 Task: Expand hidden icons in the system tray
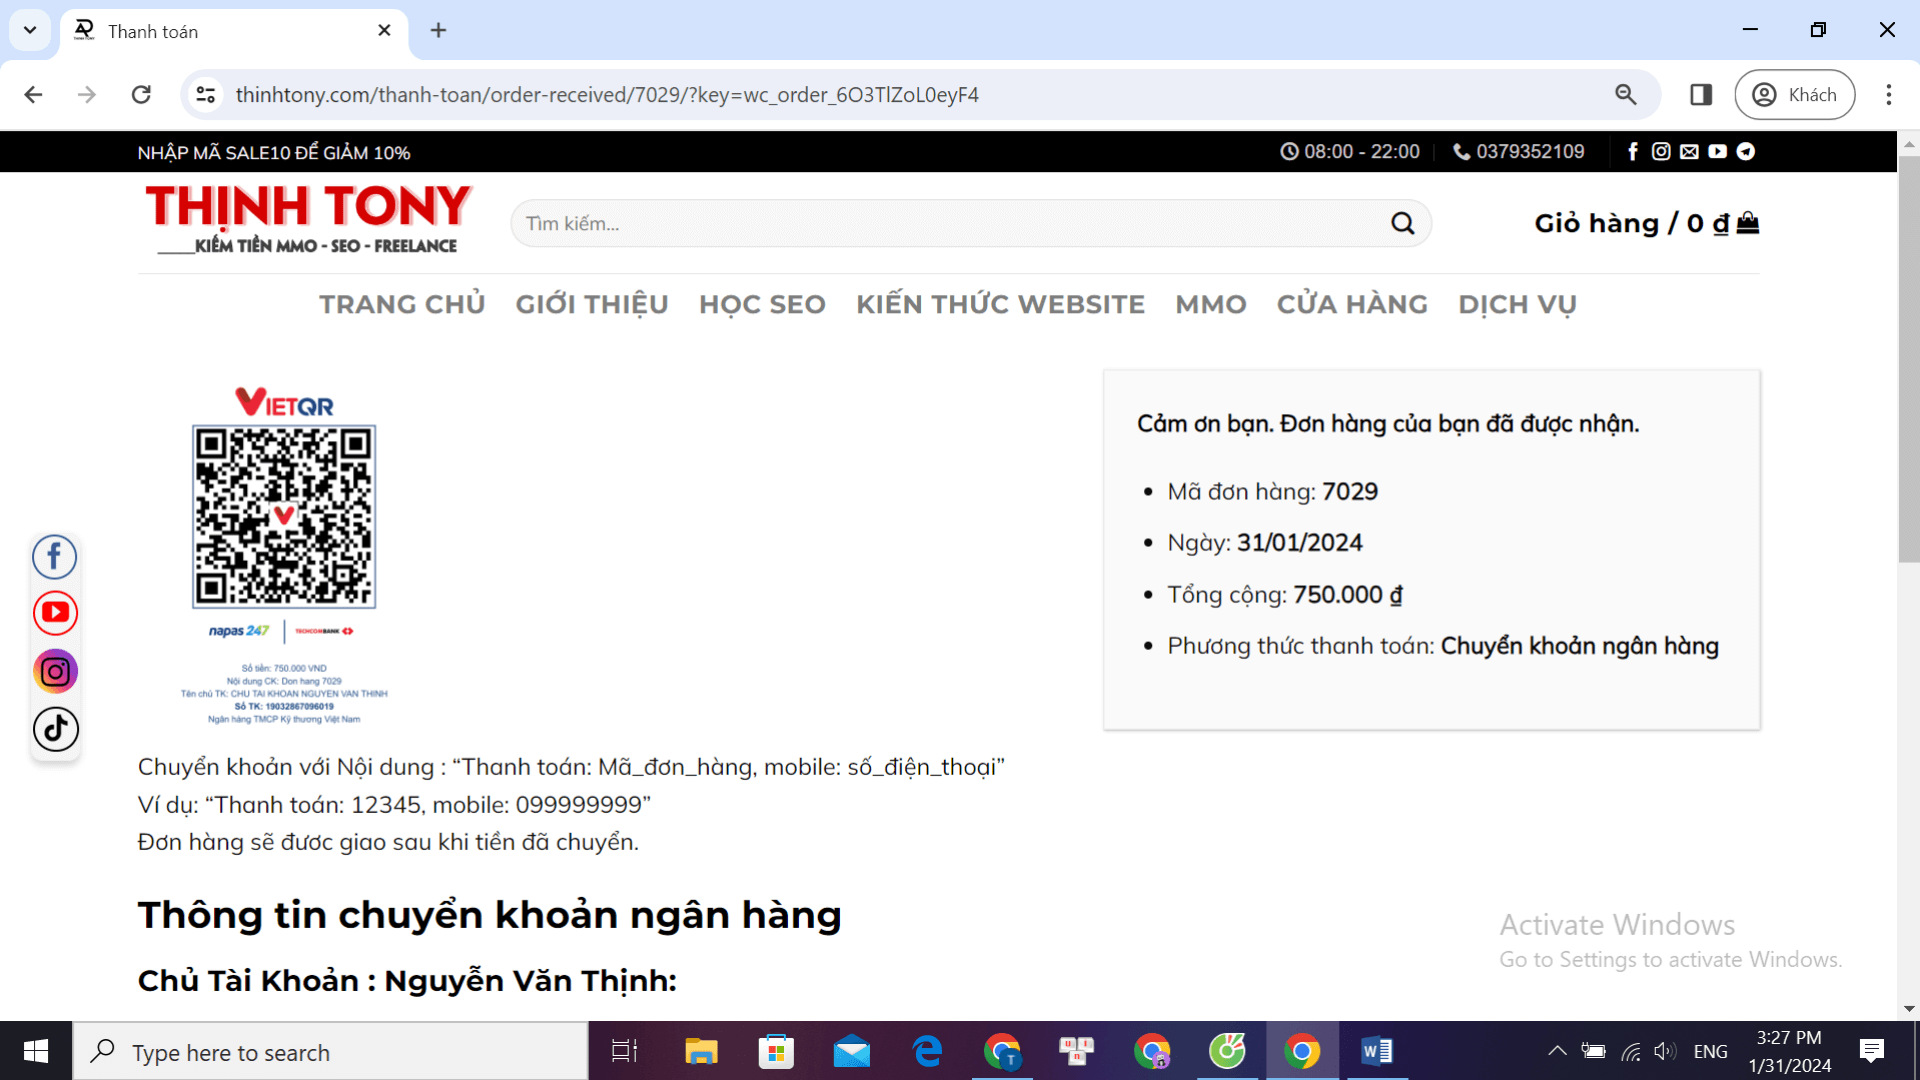point(1556,1051)
